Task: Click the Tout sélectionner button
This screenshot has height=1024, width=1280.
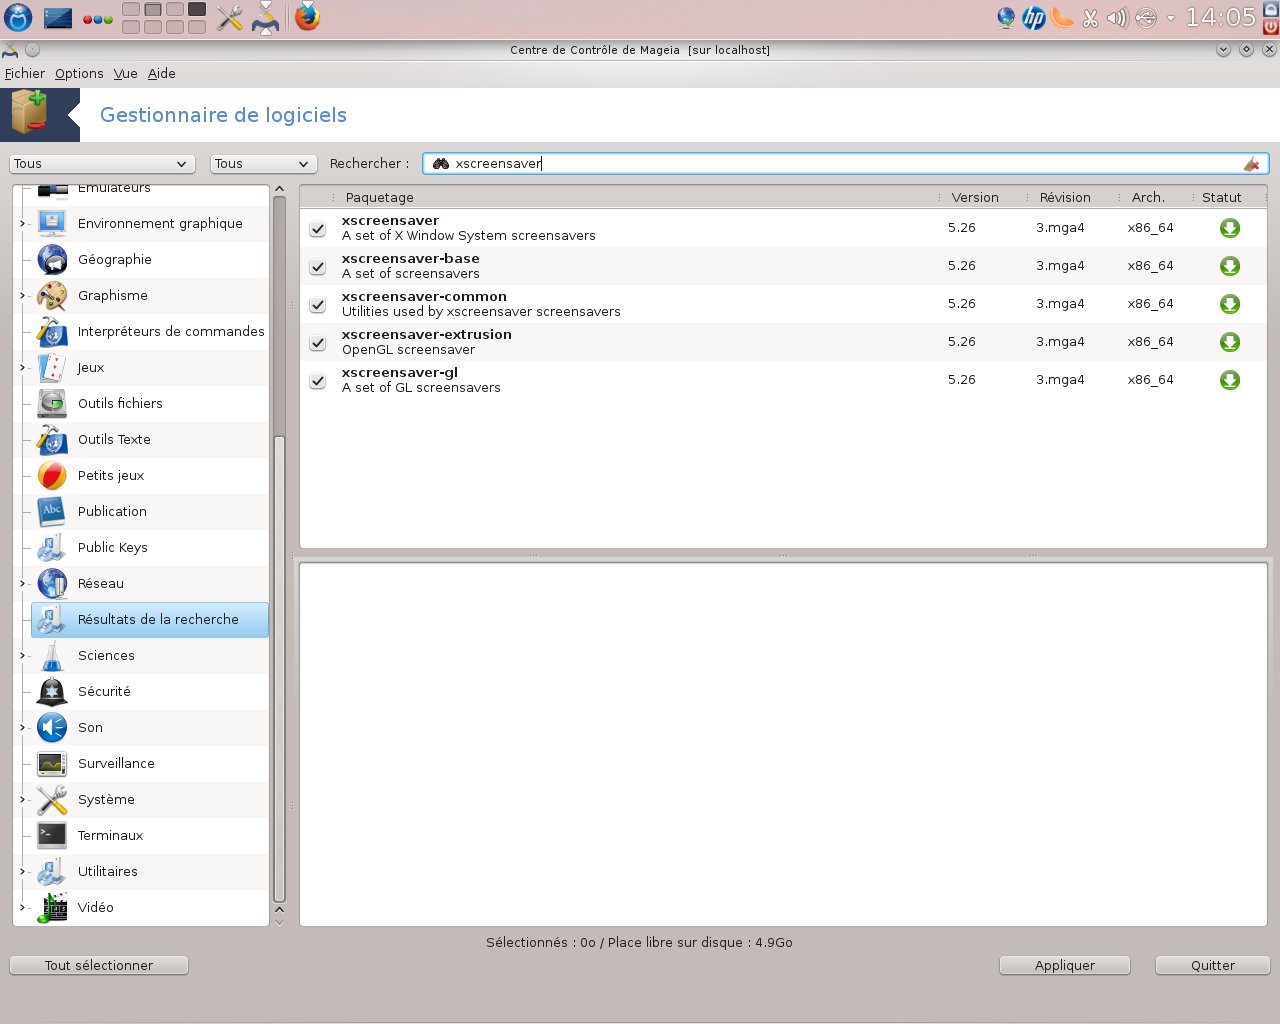Action: (99, 965)
